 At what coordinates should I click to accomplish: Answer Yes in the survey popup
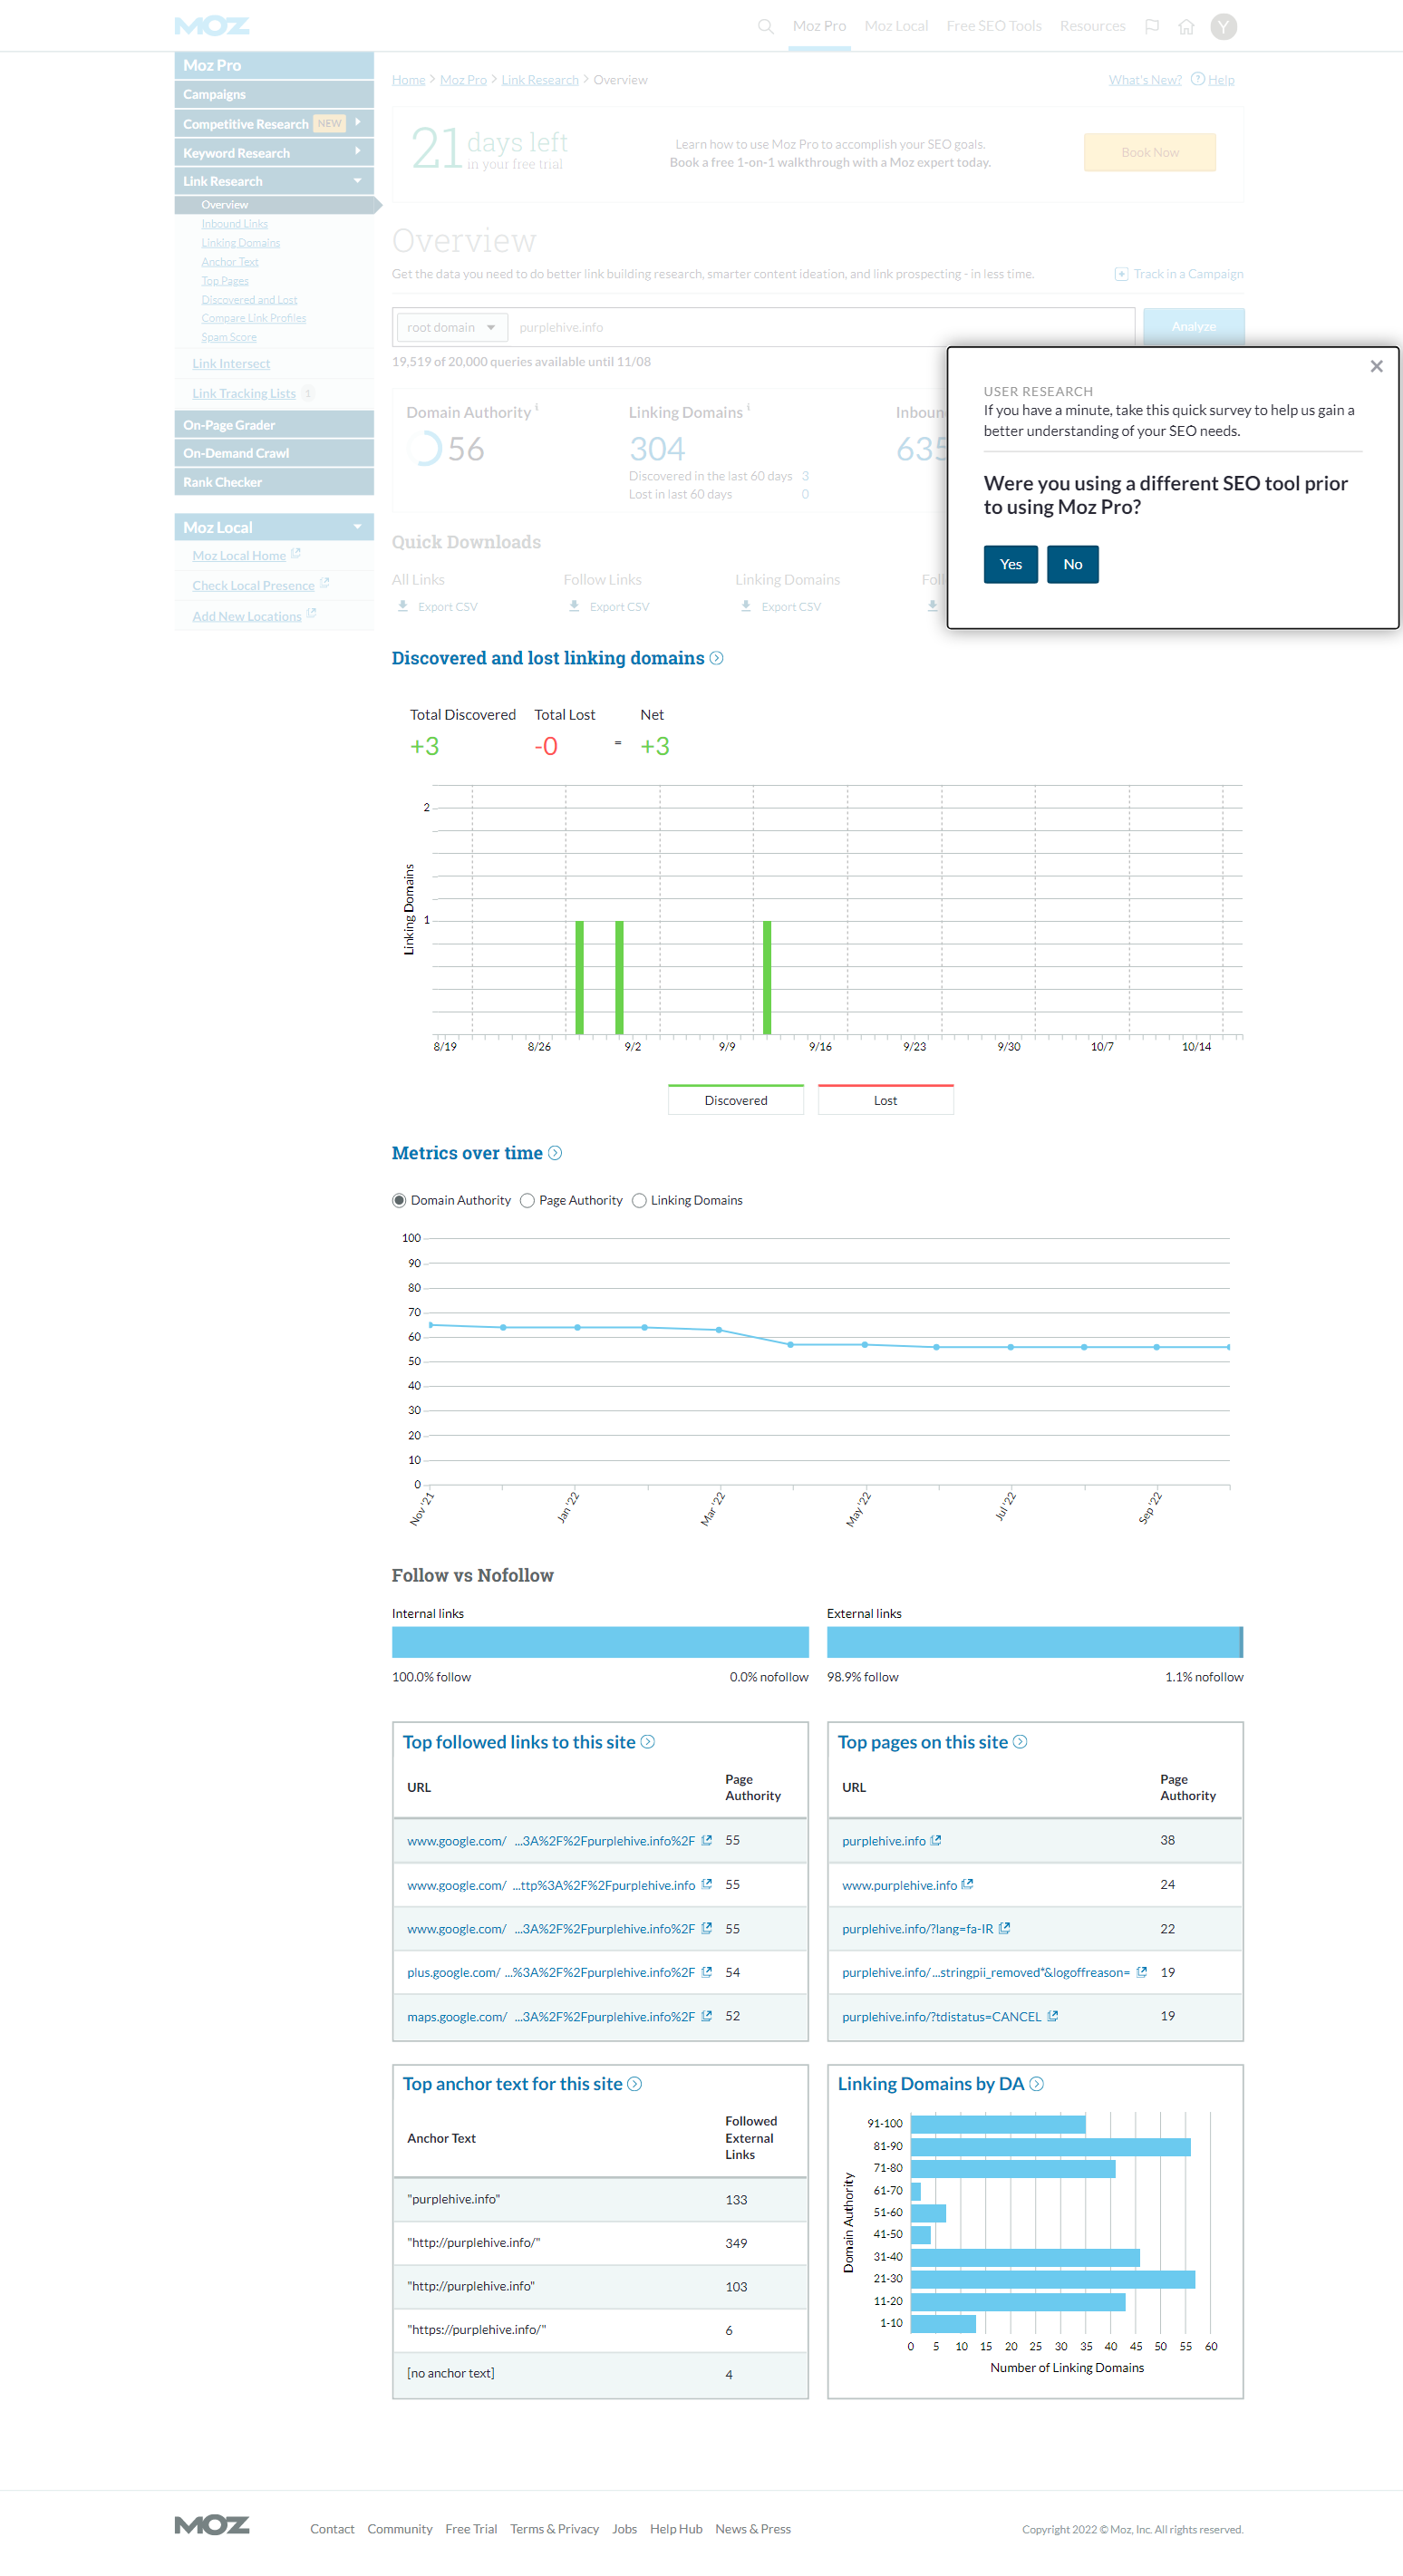tap(1011, 564)
